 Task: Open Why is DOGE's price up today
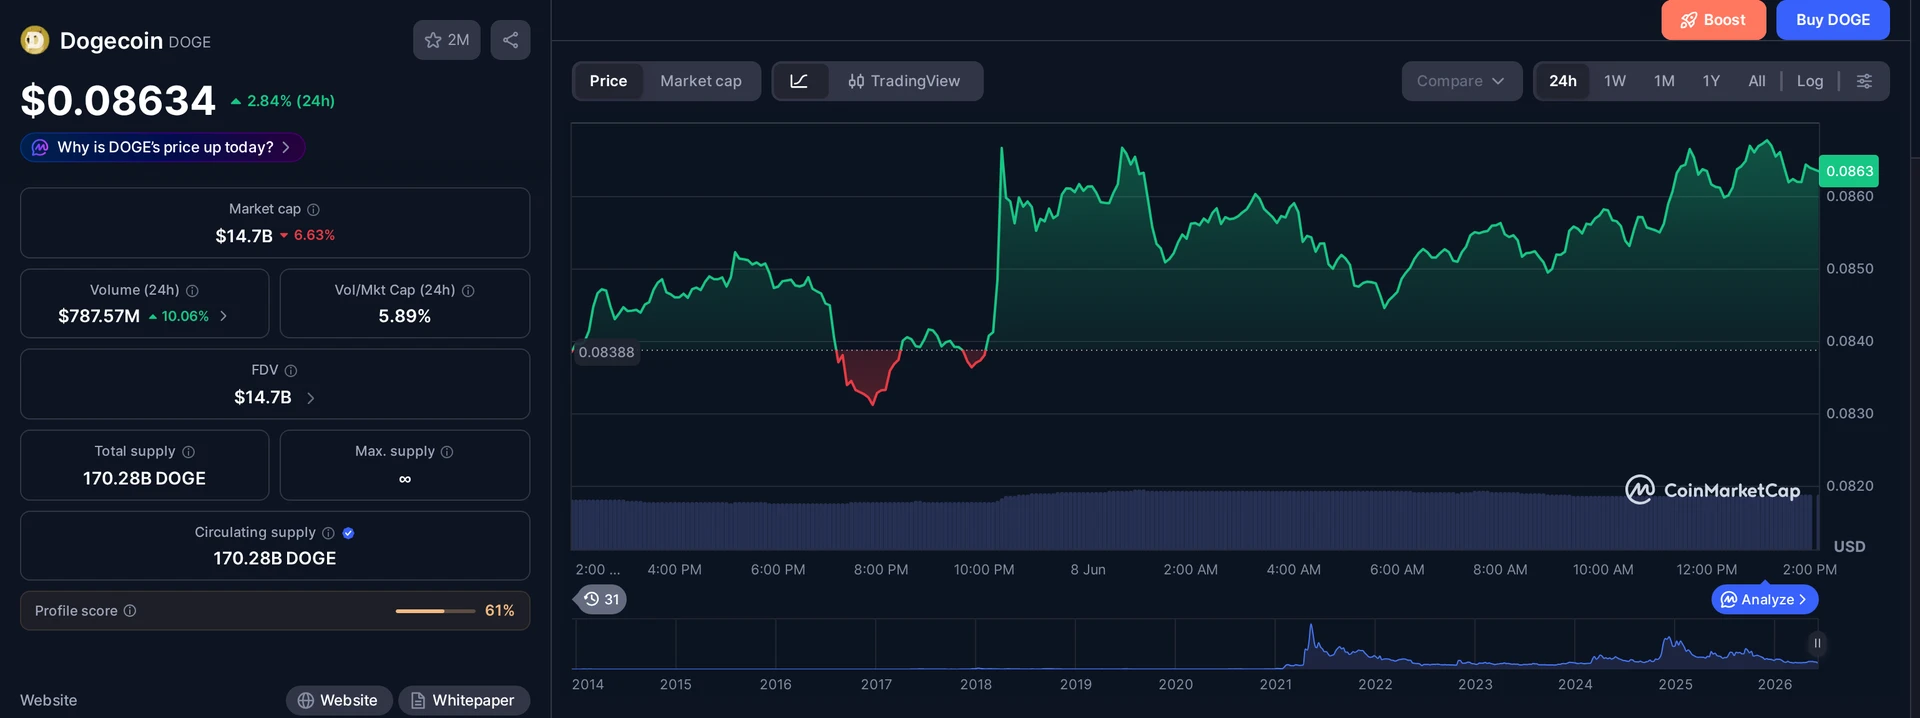[163, 147]
